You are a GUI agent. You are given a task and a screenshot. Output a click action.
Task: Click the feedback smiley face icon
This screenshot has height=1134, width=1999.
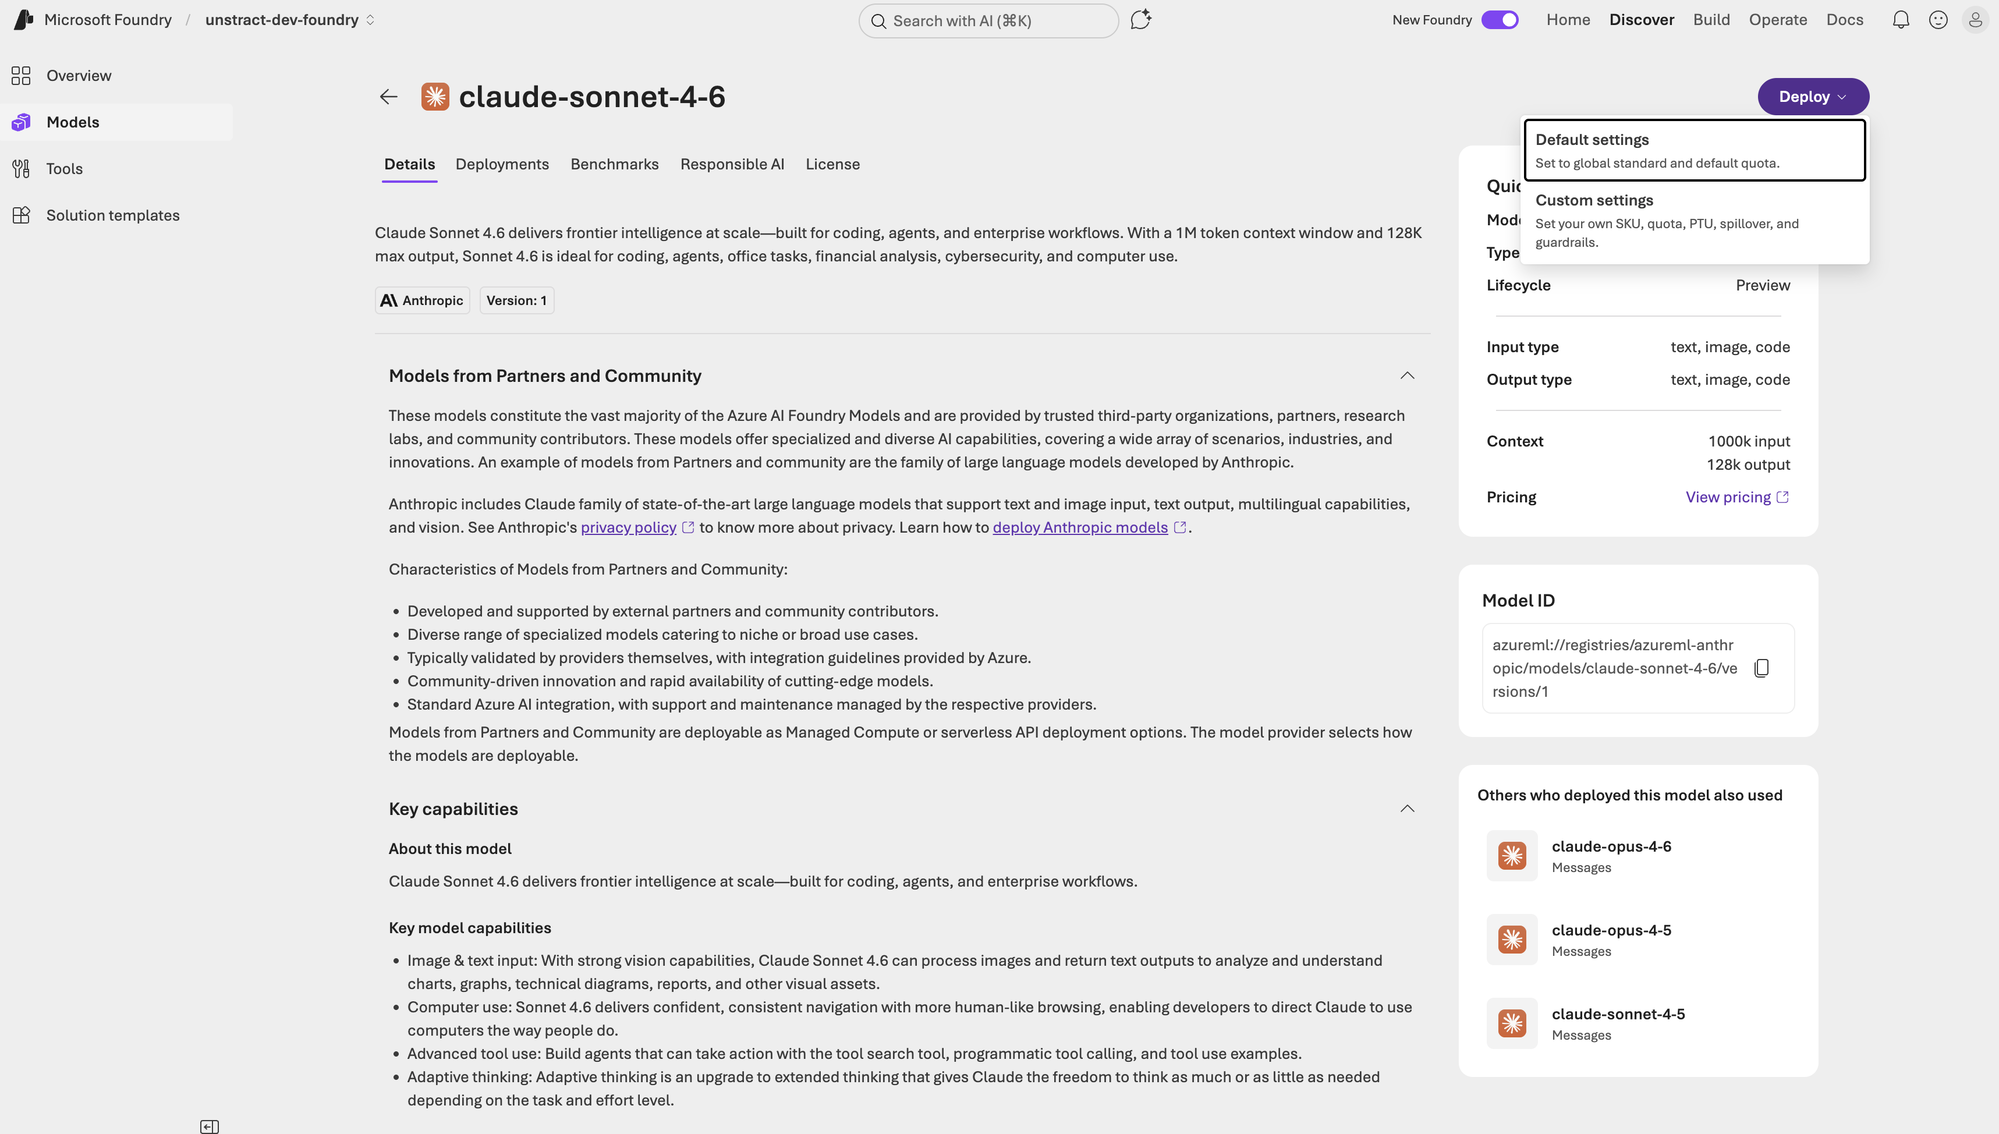pos(1938,20)
